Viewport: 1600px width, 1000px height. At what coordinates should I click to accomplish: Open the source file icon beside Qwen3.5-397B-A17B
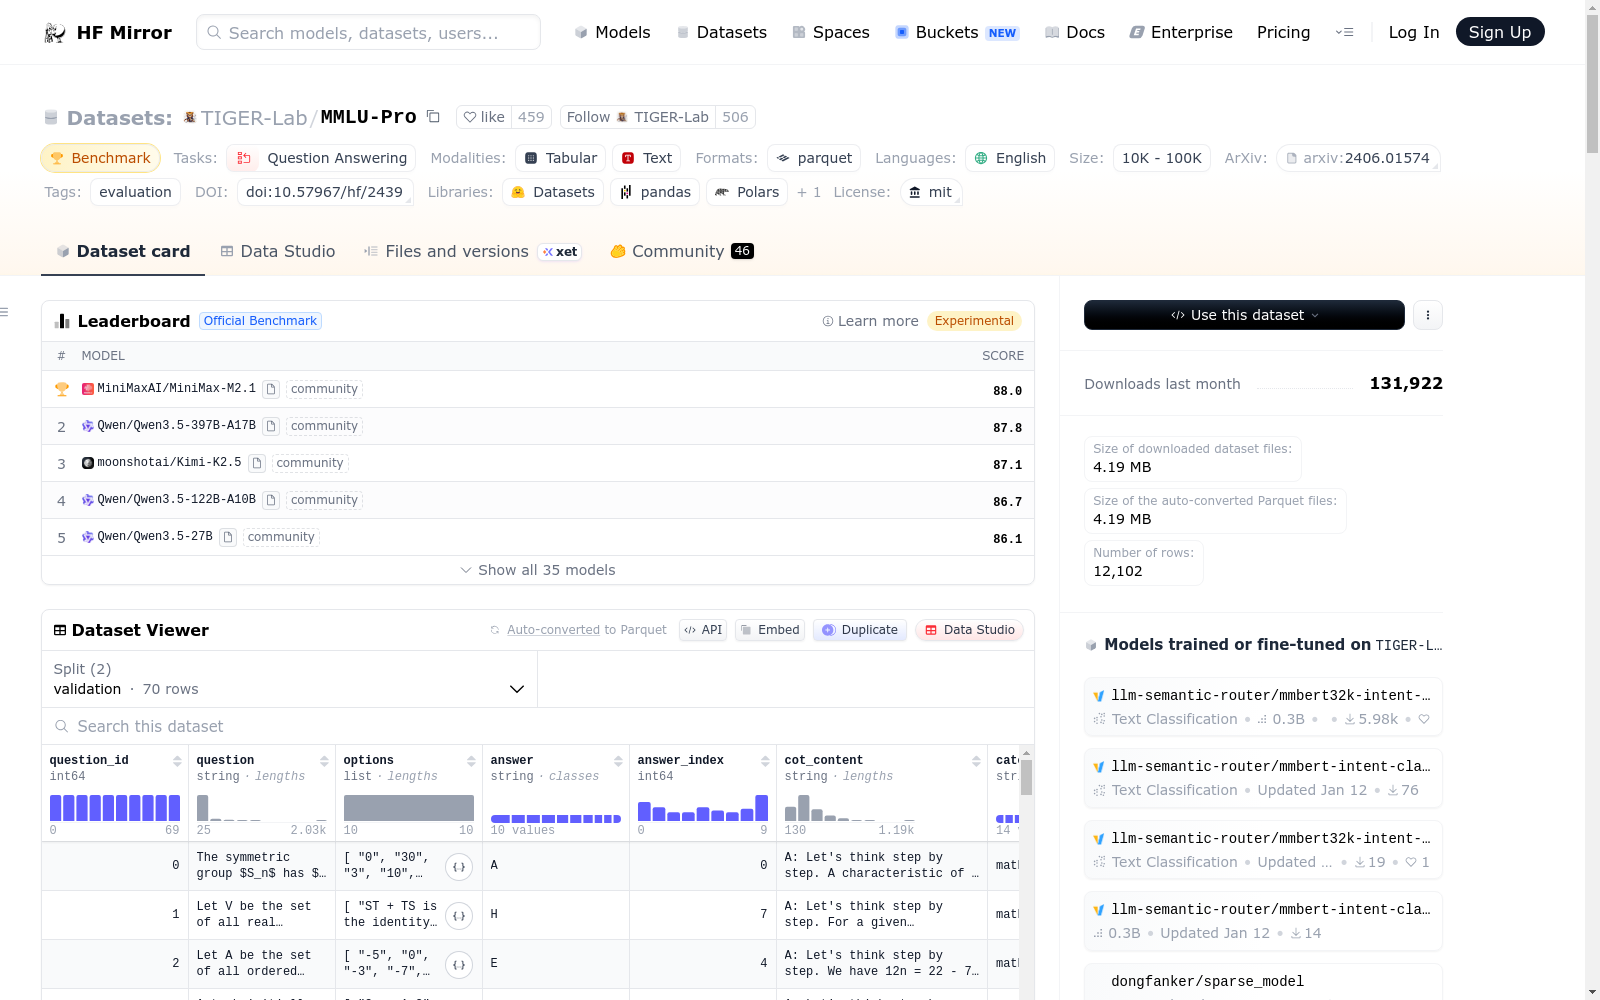point(271,426)
